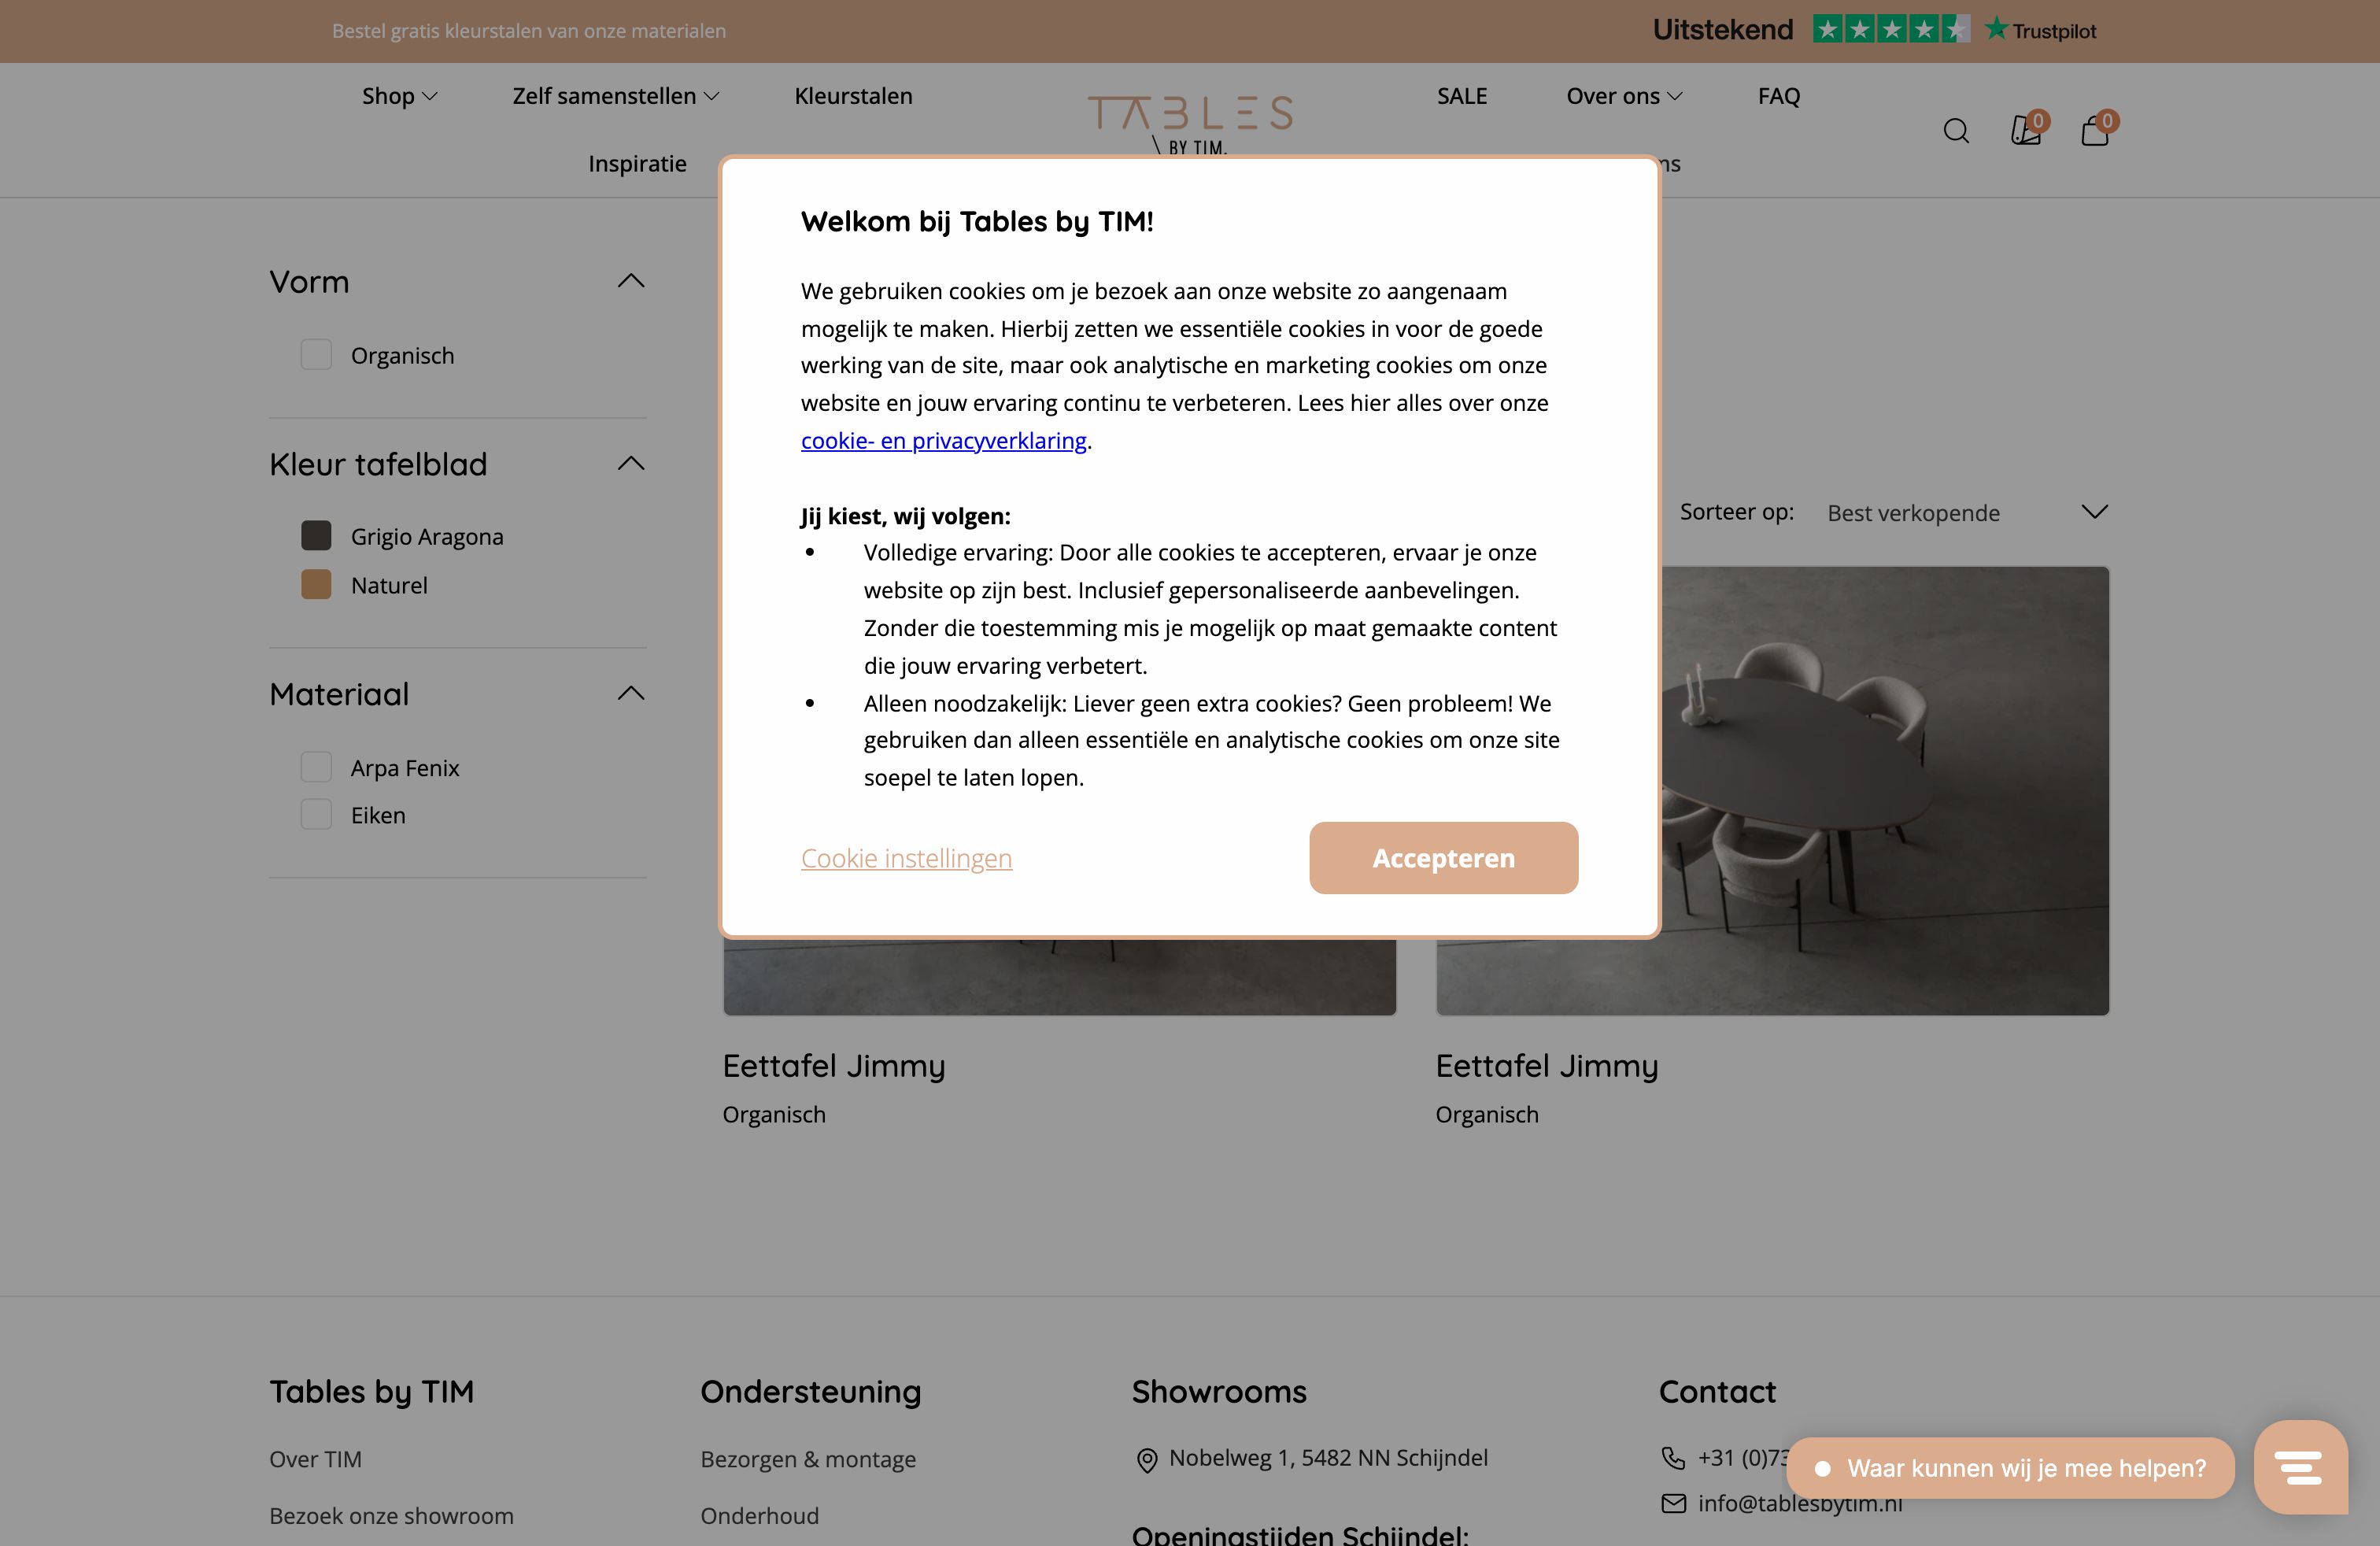Open the wishlist icon with badge 0

pyautogui.click(x=2025, y=131)
